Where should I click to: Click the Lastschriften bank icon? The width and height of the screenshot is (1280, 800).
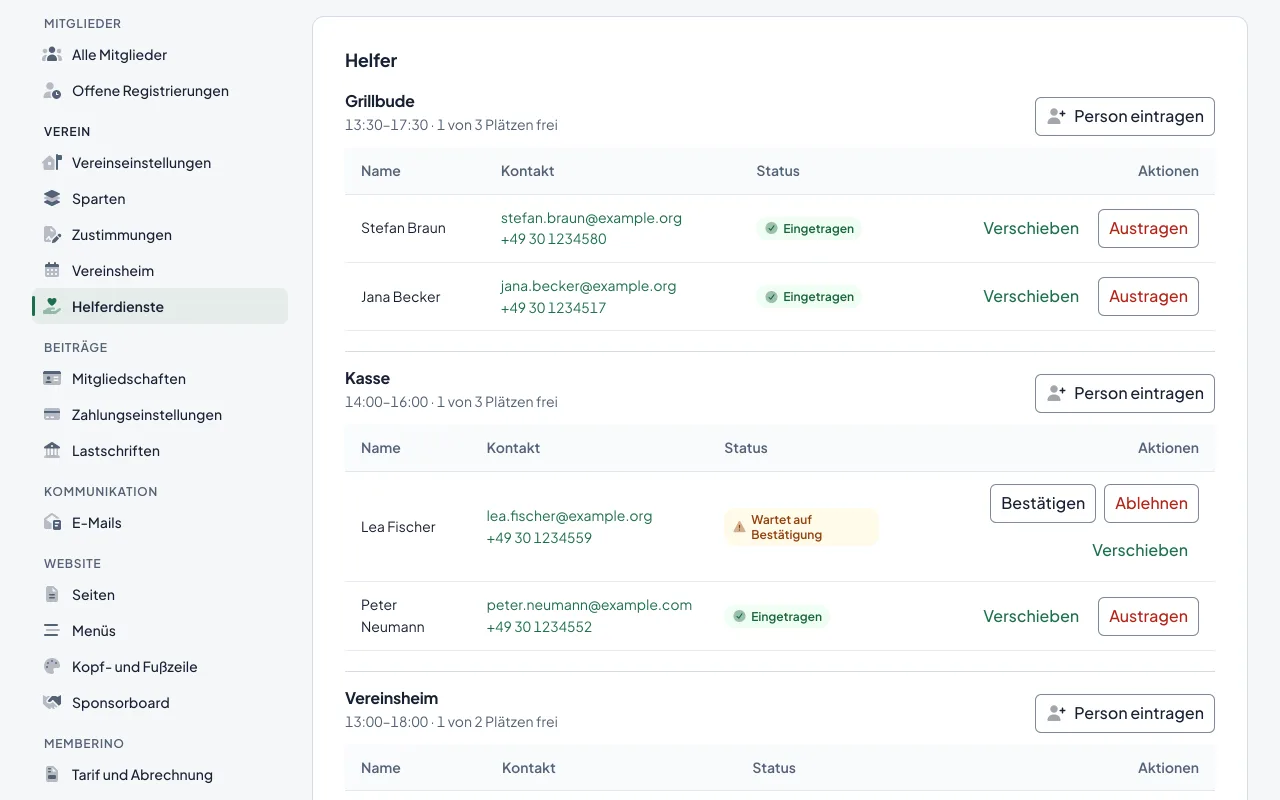point(52,451)
